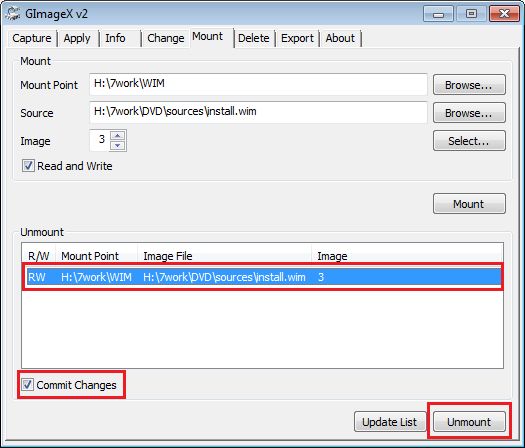This screenshot has width=525, height=448.
Task: Select the Change tab
Action: (166, 38)
